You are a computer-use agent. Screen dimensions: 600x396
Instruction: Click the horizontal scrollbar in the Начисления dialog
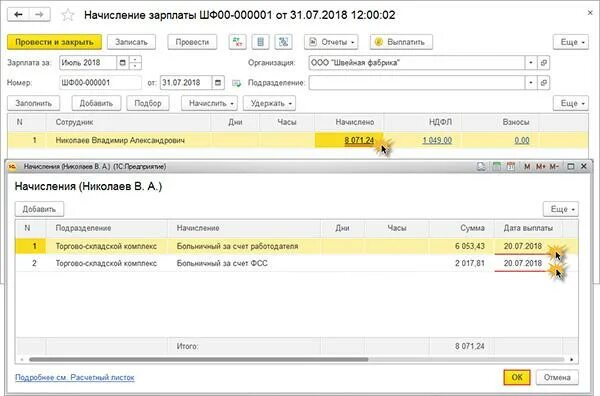198,360
